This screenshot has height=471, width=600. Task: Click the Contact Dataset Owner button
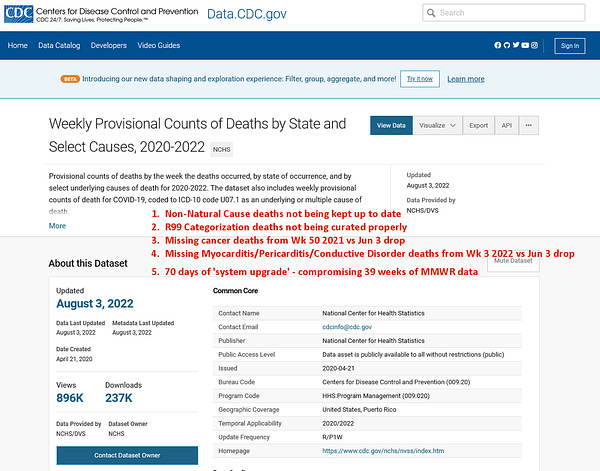(127, 455)
